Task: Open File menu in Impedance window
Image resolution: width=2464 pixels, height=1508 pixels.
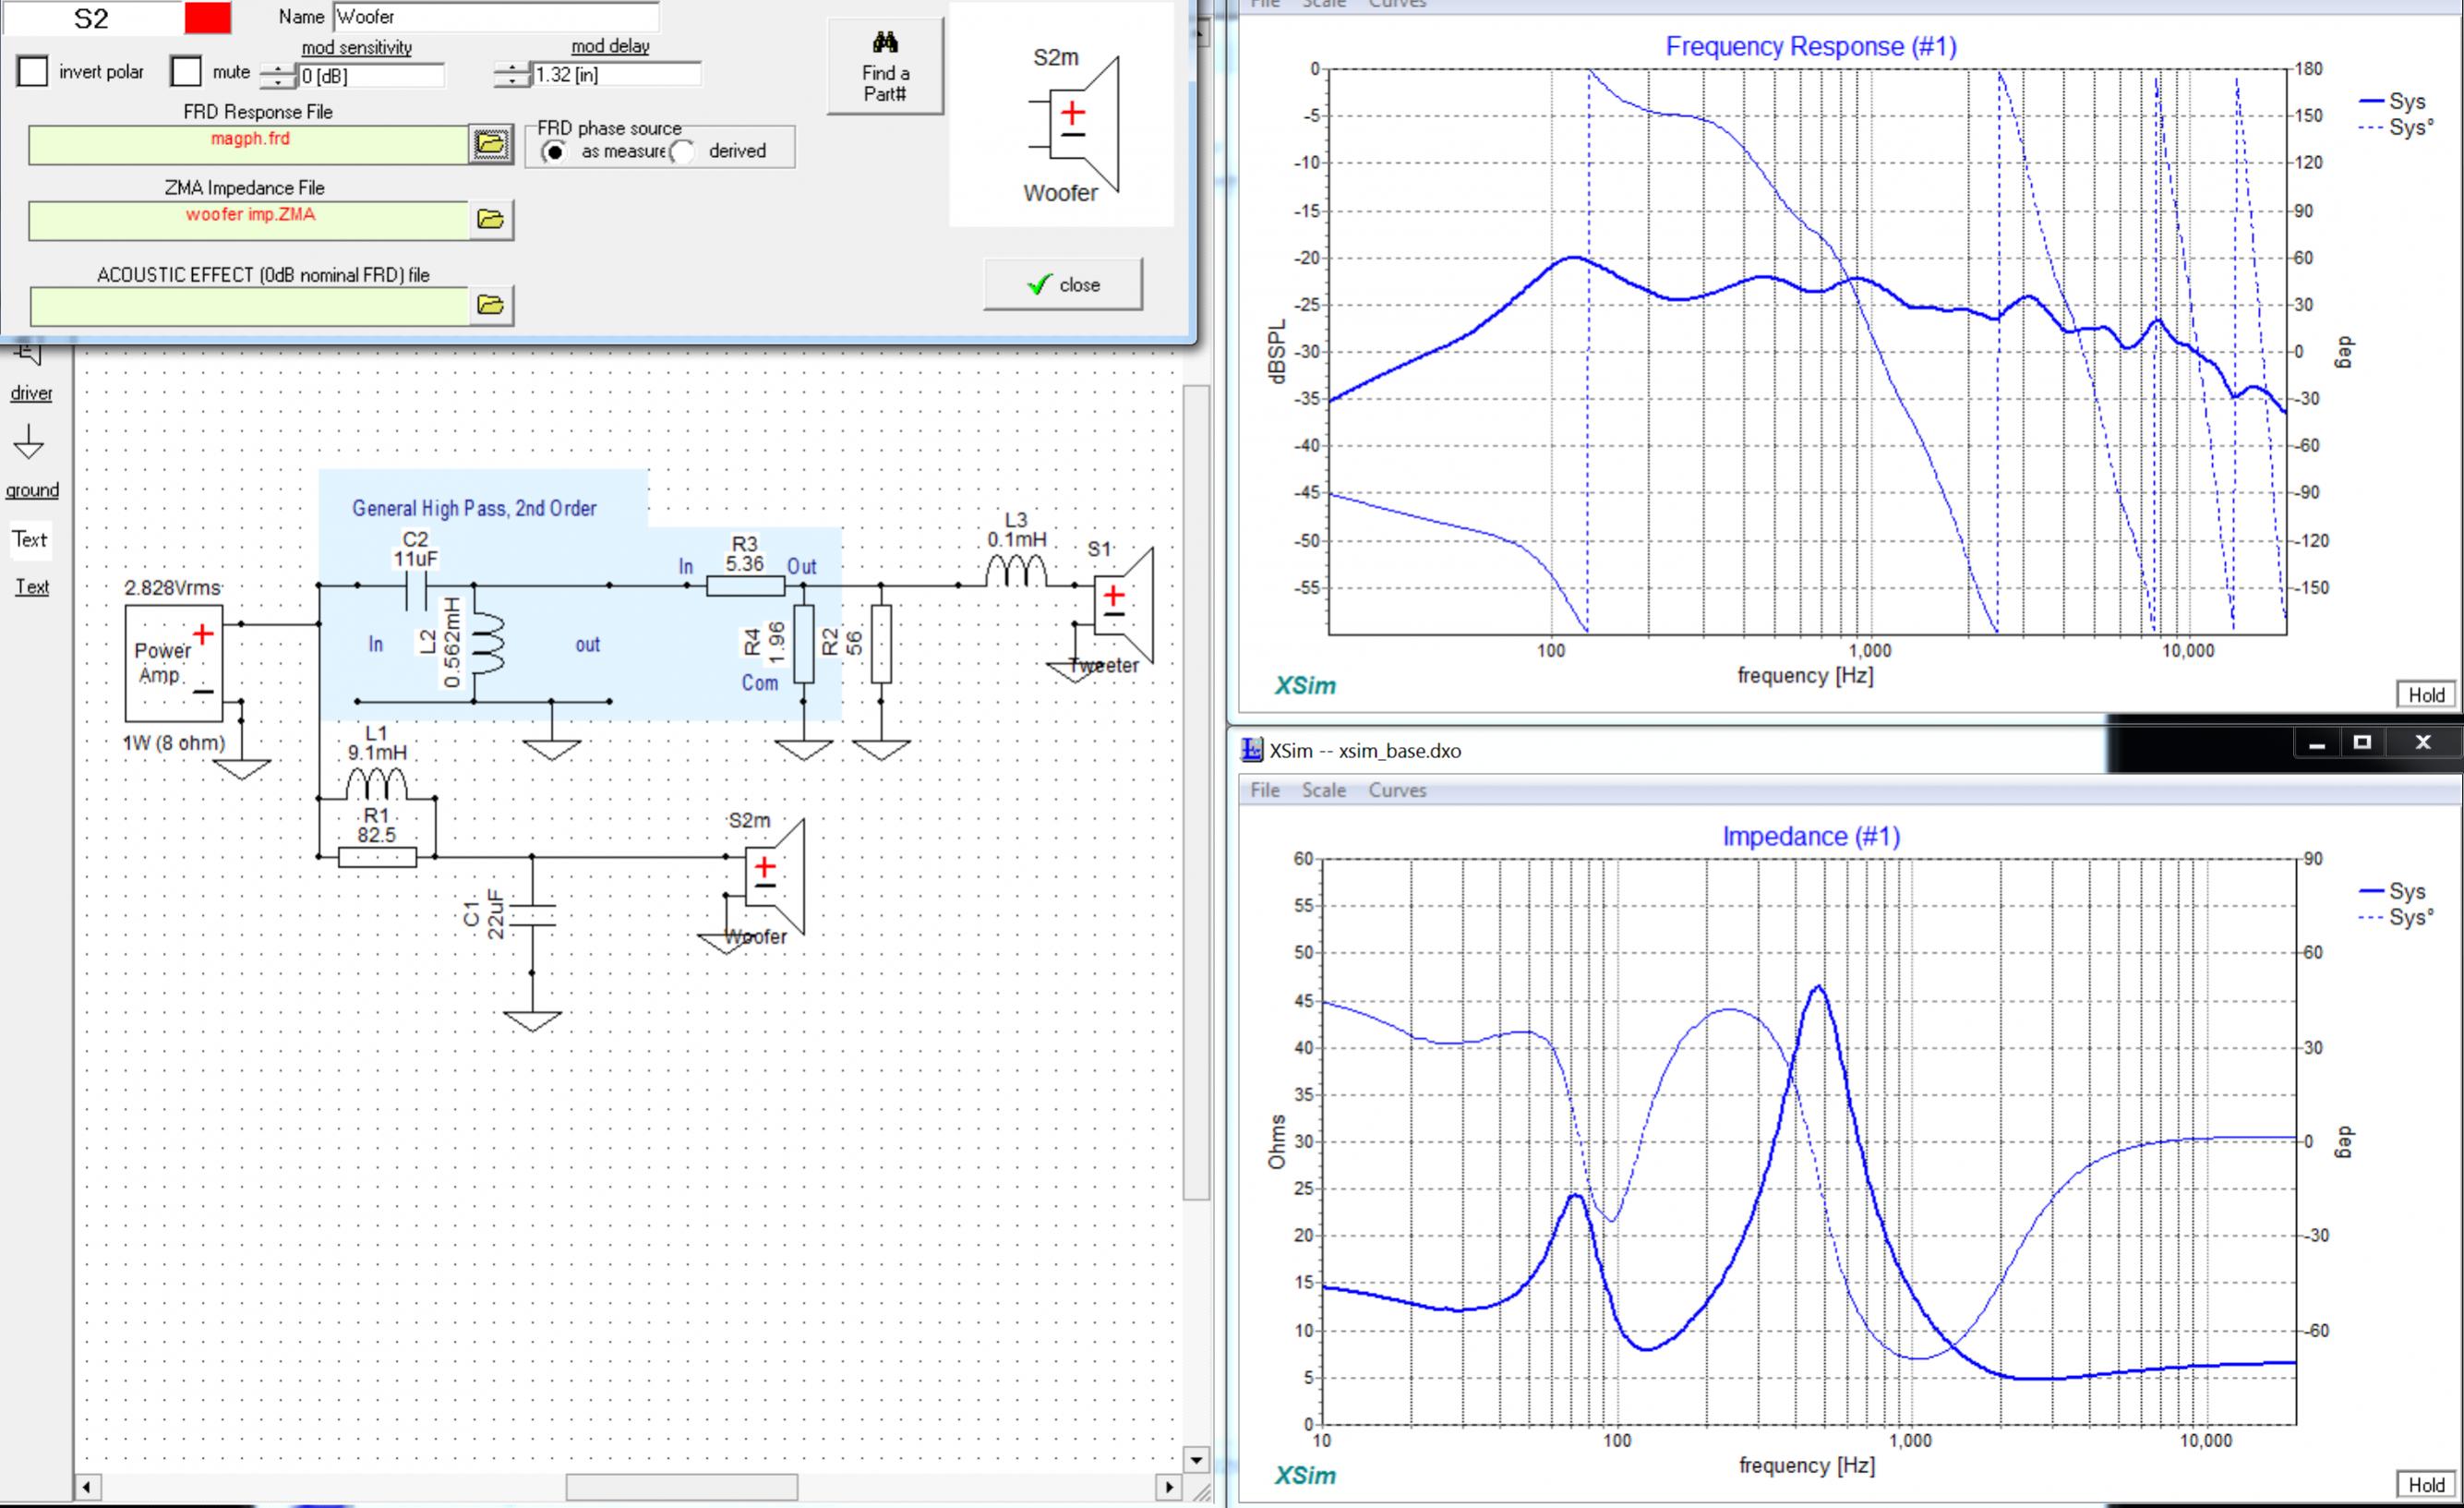Action: 1264,790
